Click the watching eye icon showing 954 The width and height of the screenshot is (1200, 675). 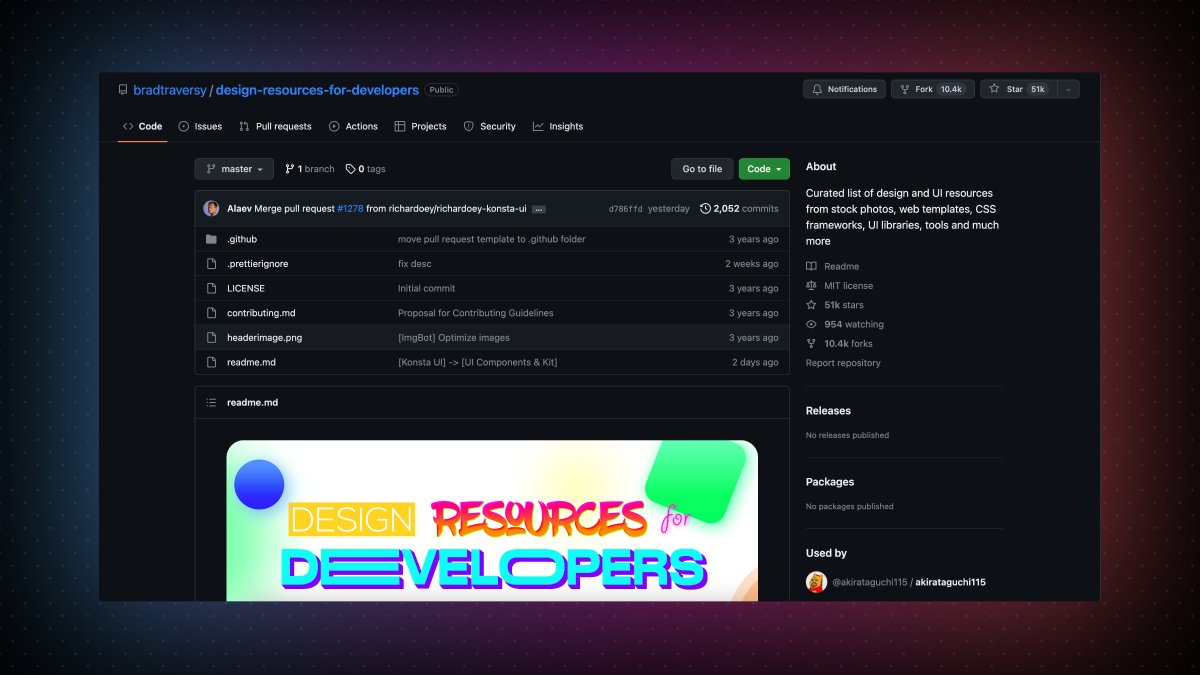tap(812, 324)
